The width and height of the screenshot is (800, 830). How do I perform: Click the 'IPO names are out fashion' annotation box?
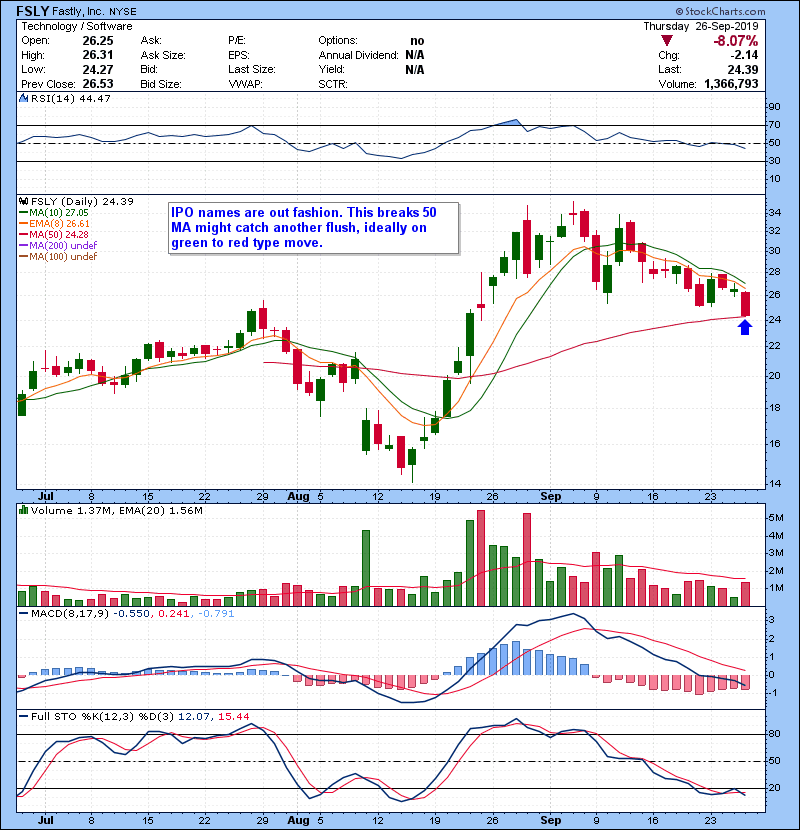click(x=313, y=229)
